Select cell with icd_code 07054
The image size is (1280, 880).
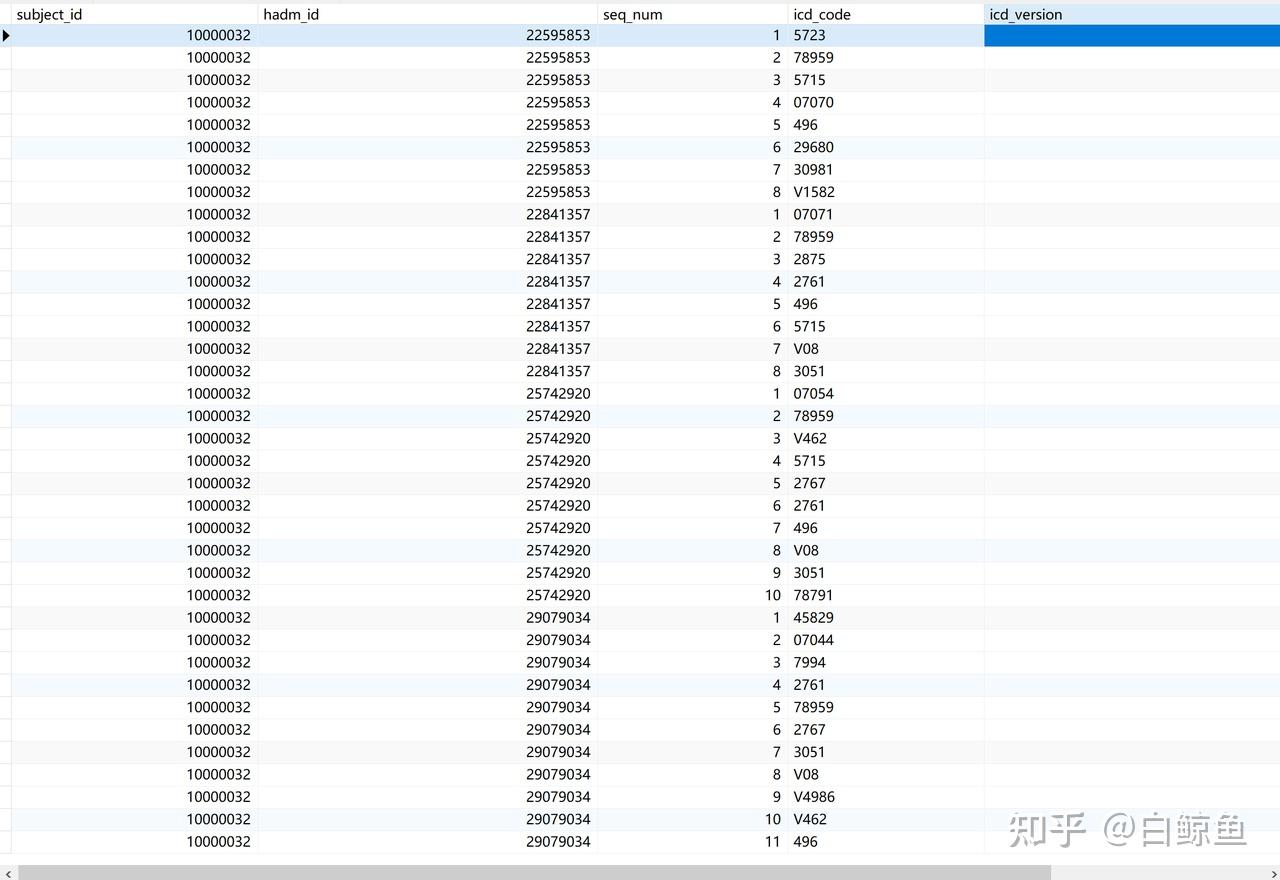coord(886,393)
